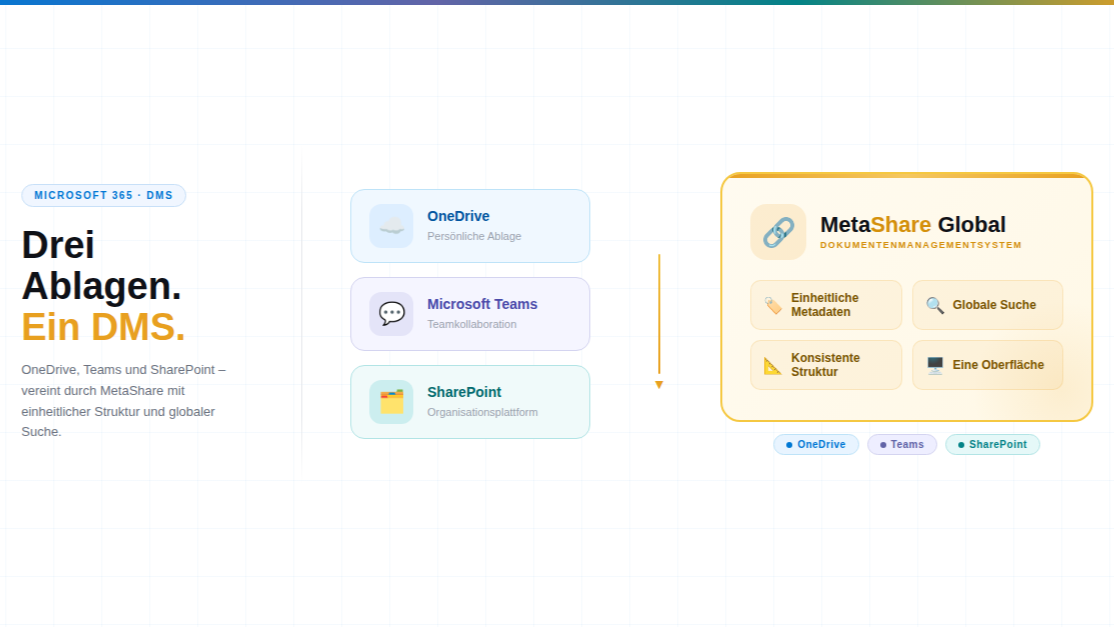
Task: Select the Globale Suche feature label
Action: click(x=994, y=305)
